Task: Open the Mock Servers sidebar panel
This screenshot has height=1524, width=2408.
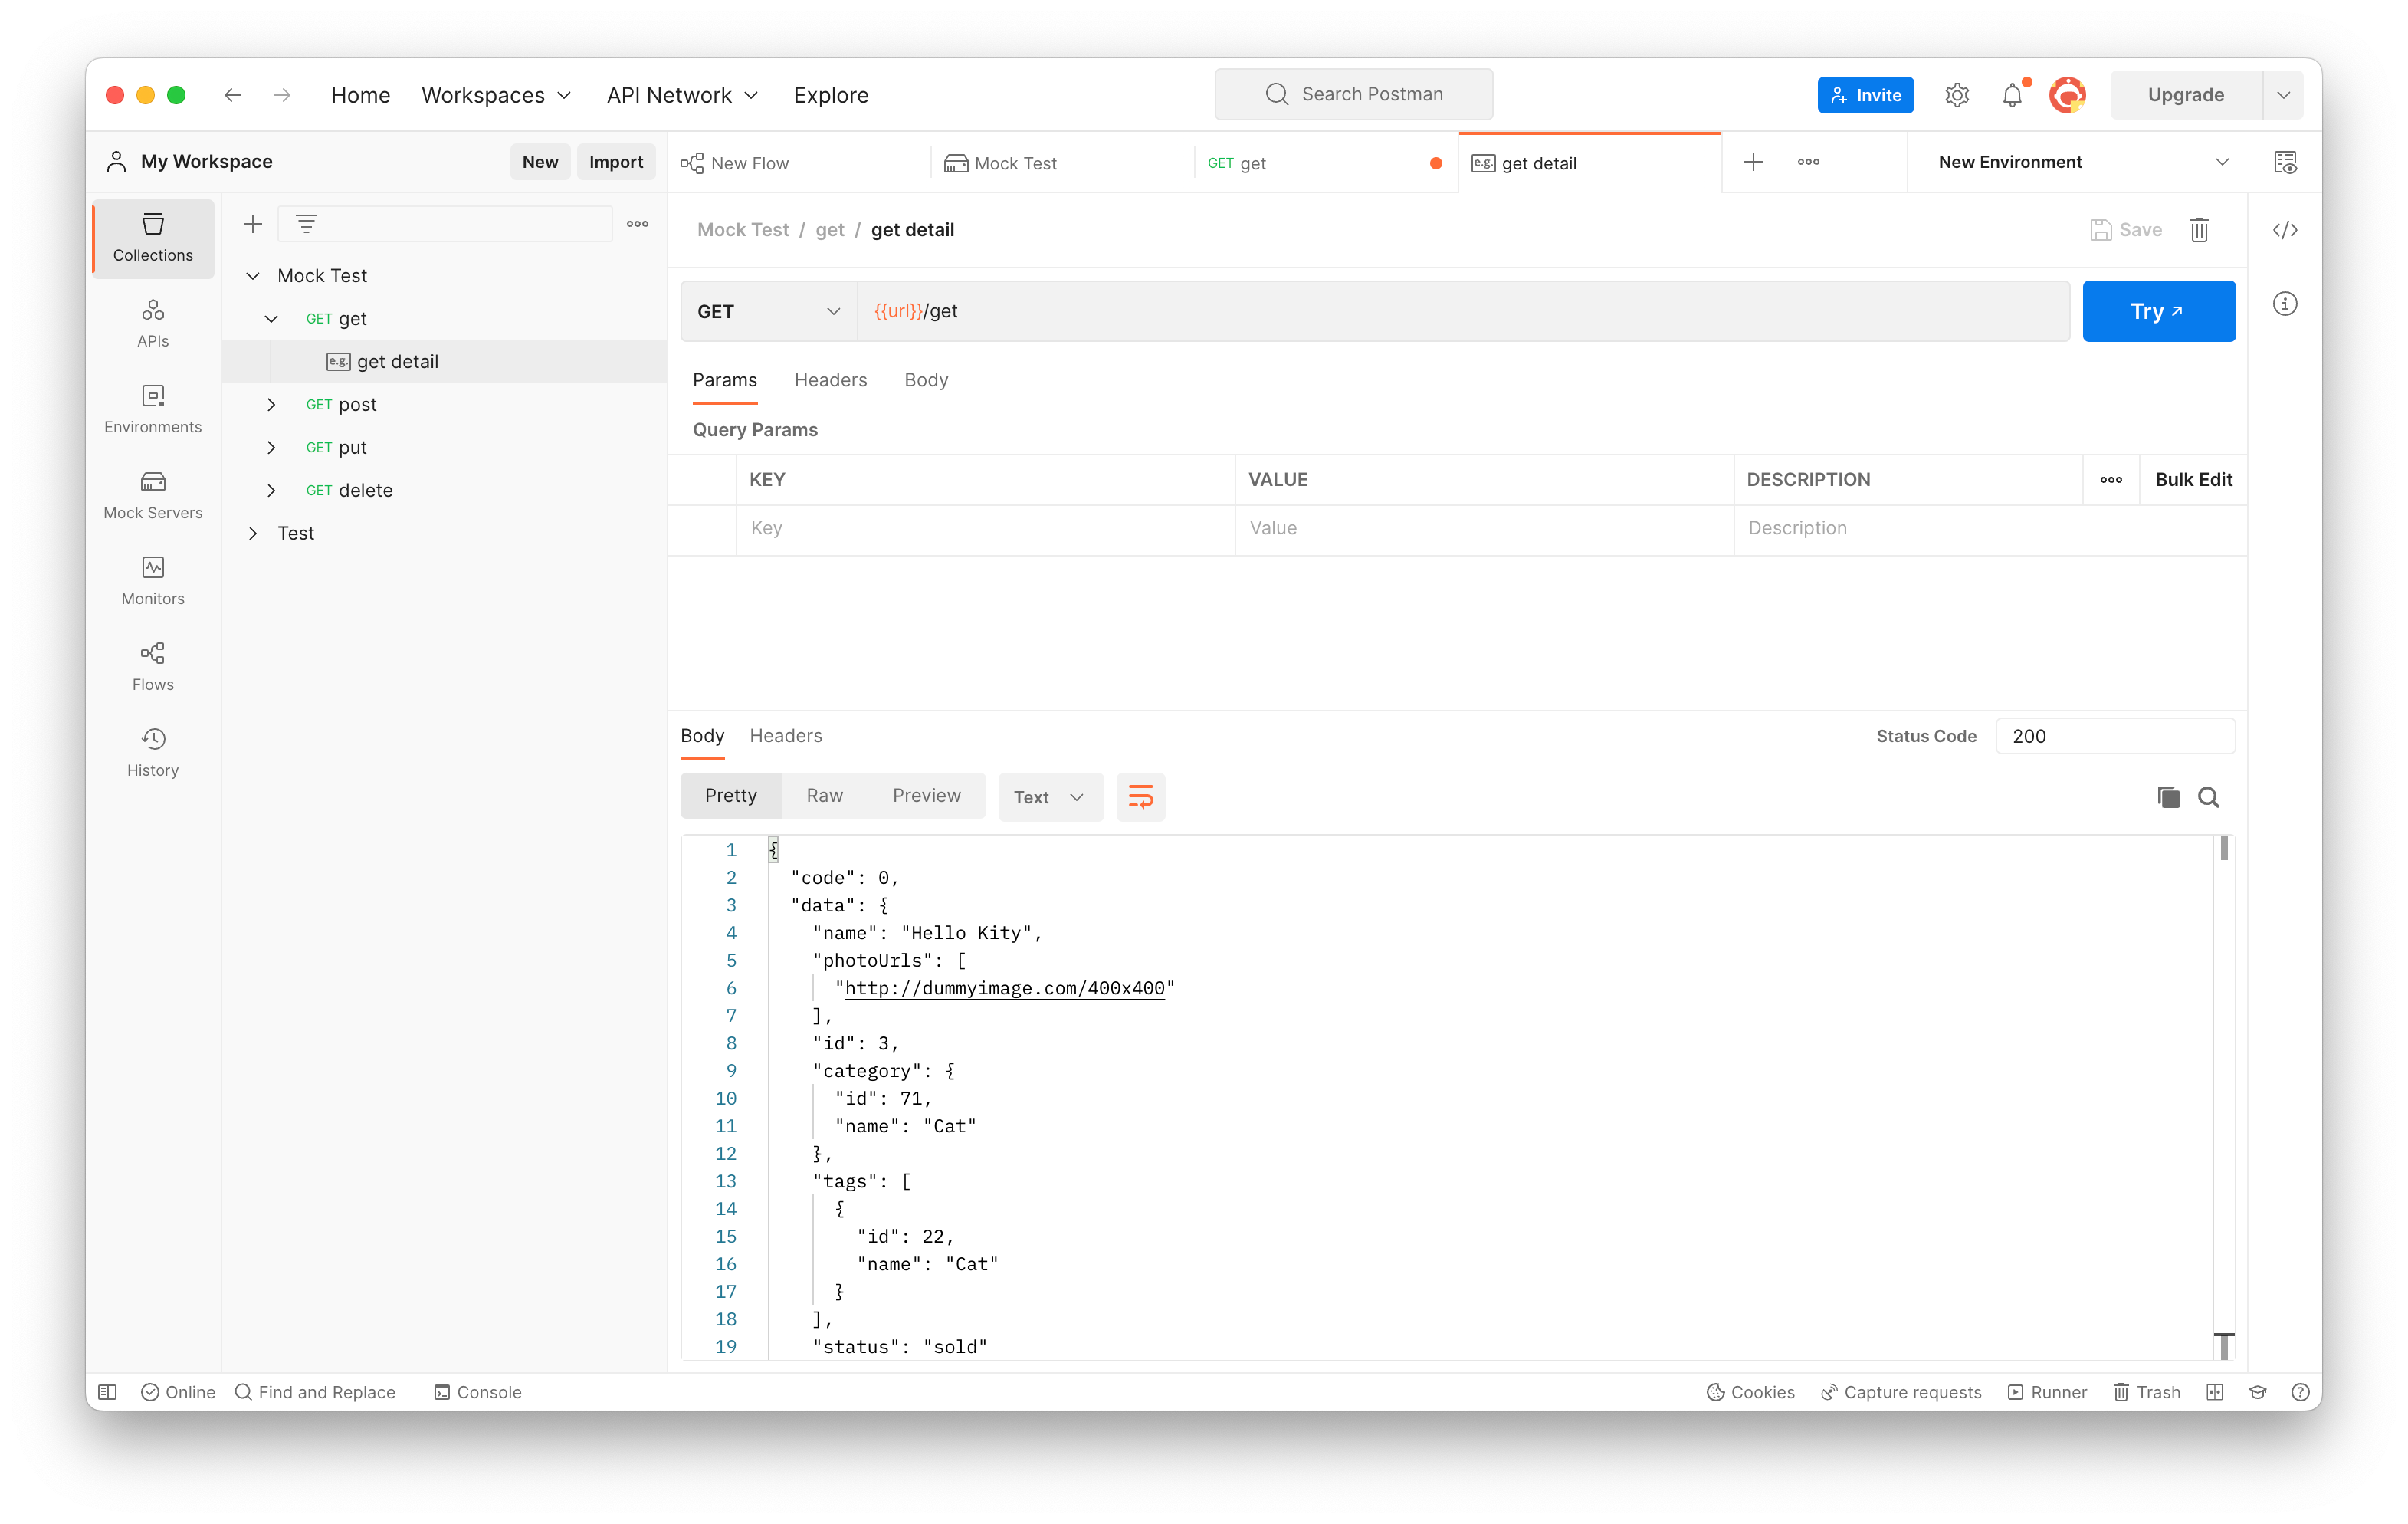Action: (x=152, y=495)
